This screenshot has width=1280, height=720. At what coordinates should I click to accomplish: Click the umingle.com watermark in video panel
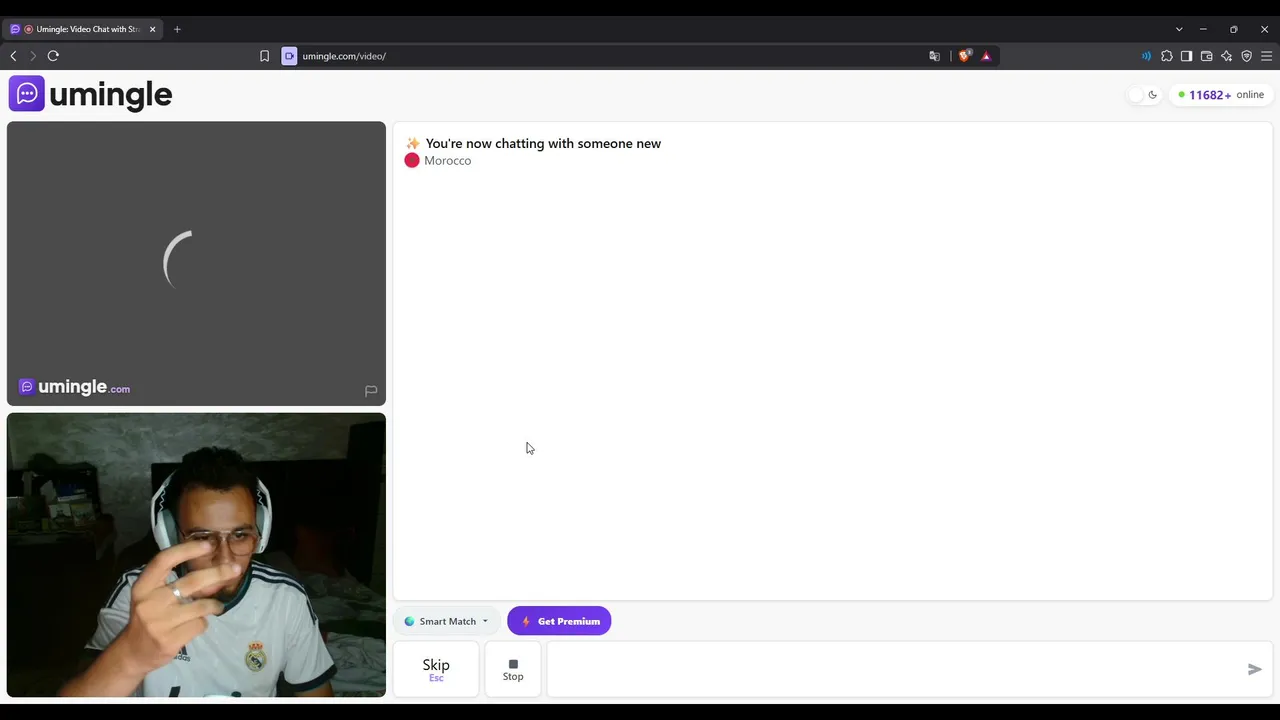click(75, 387)
